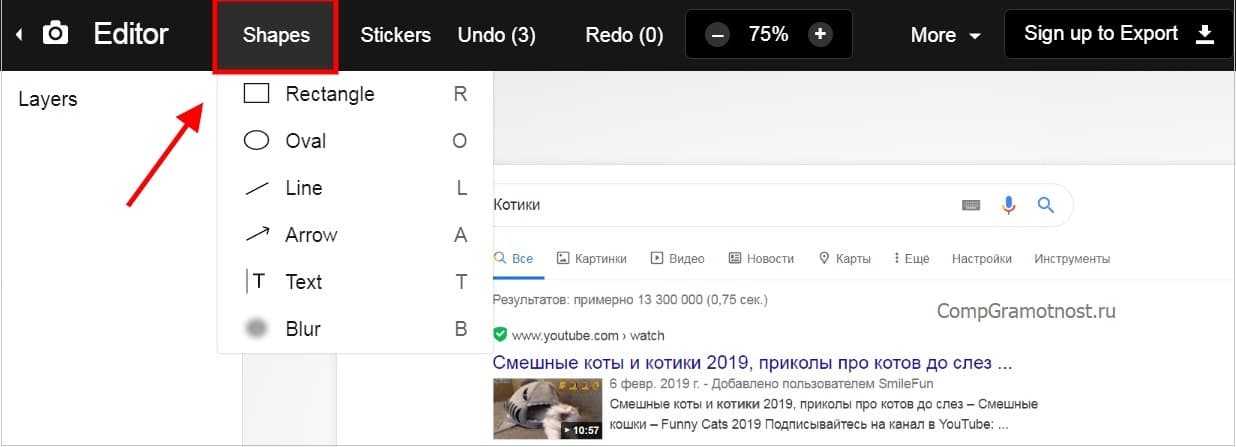Zoom in with the plus button
1236x447 pixels.
[x=820, y=35]
